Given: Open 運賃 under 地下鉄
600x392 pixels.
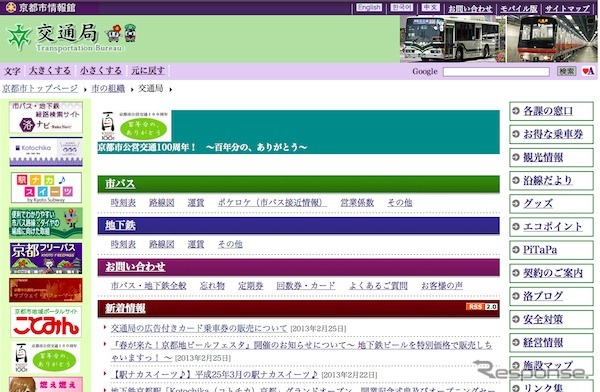Looking at the screenshot, I should click(x=196, y=244).
